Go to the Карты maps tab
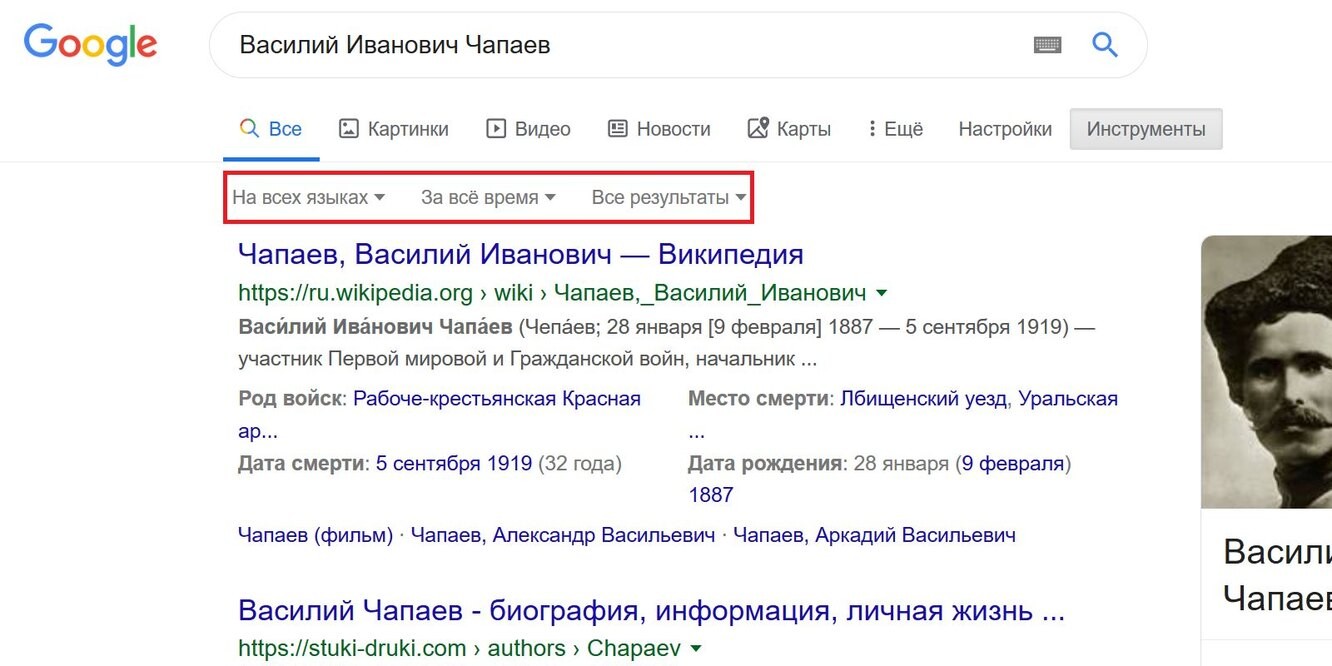 pos(789,129)
